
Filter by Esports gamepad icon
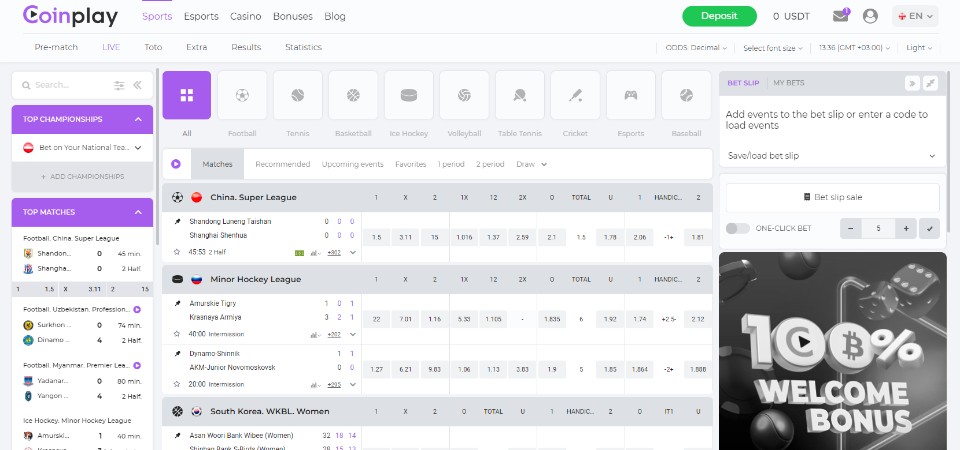(631, 95)
